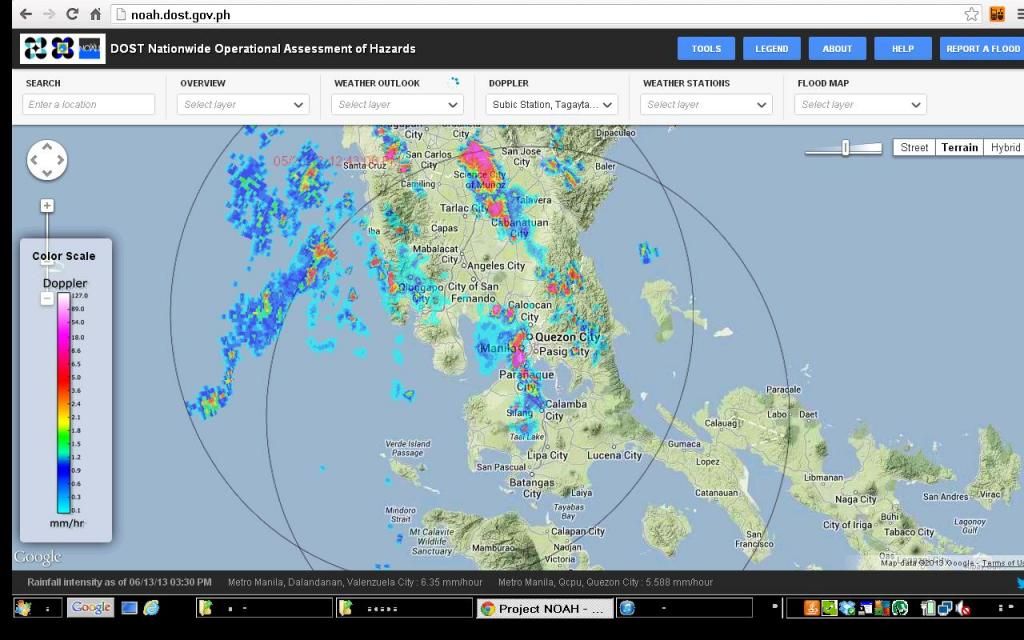The image size is (1024, 640).
Task: Click the "Virac" map label
Action: pyautogui.click(x=990, y=494)
